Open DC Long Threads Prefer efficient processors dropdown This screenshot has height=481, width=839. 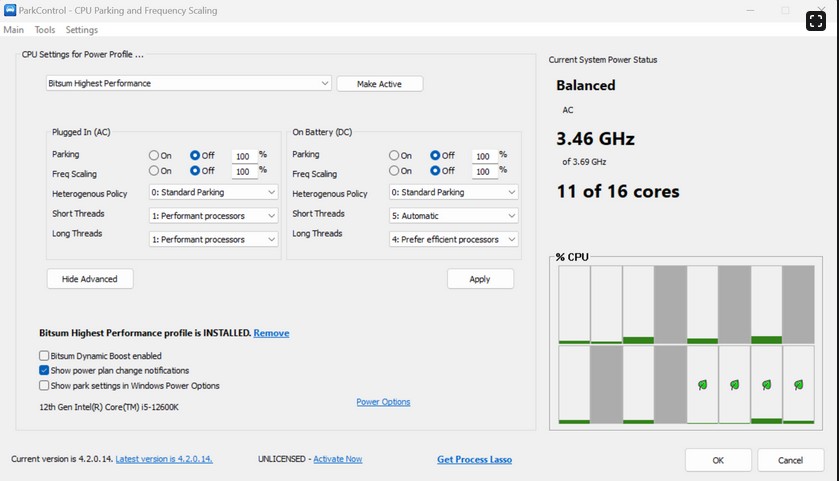click(x=453, y=239)
